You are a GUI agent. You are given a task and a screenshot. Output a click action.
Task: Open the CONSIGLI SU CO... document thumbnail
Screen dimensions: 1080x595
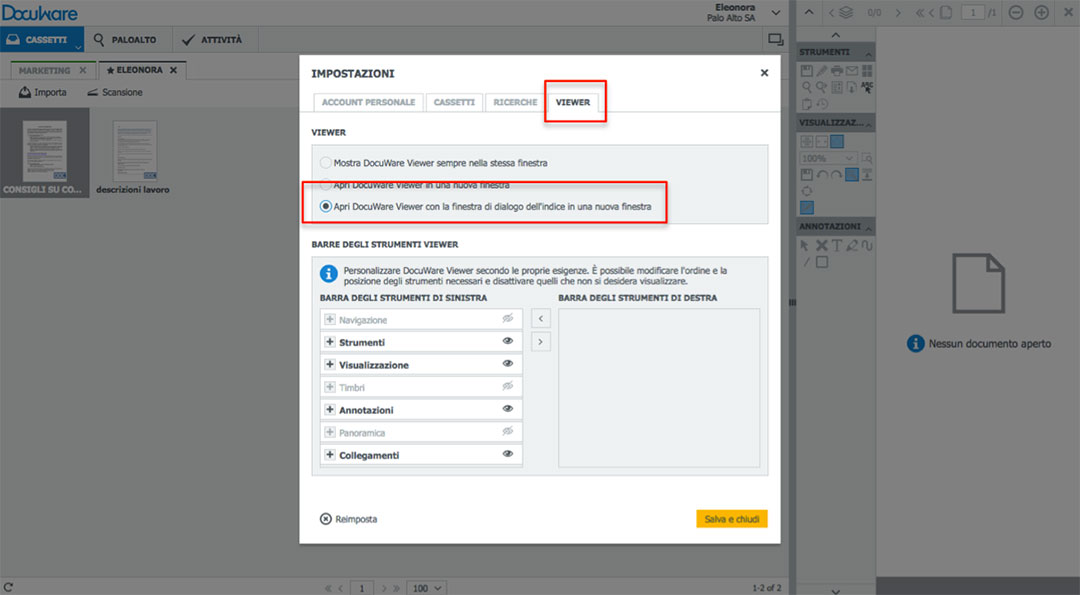tap(45, 153)
